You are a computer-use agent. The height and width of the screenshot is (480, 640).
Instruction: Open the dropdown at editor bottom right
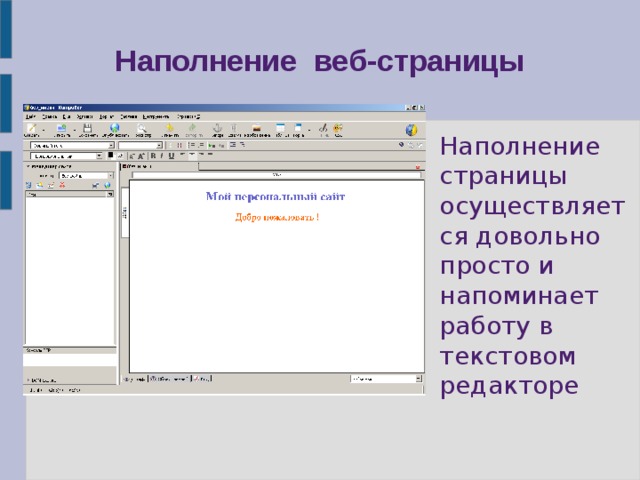click(x=386, y=379)
